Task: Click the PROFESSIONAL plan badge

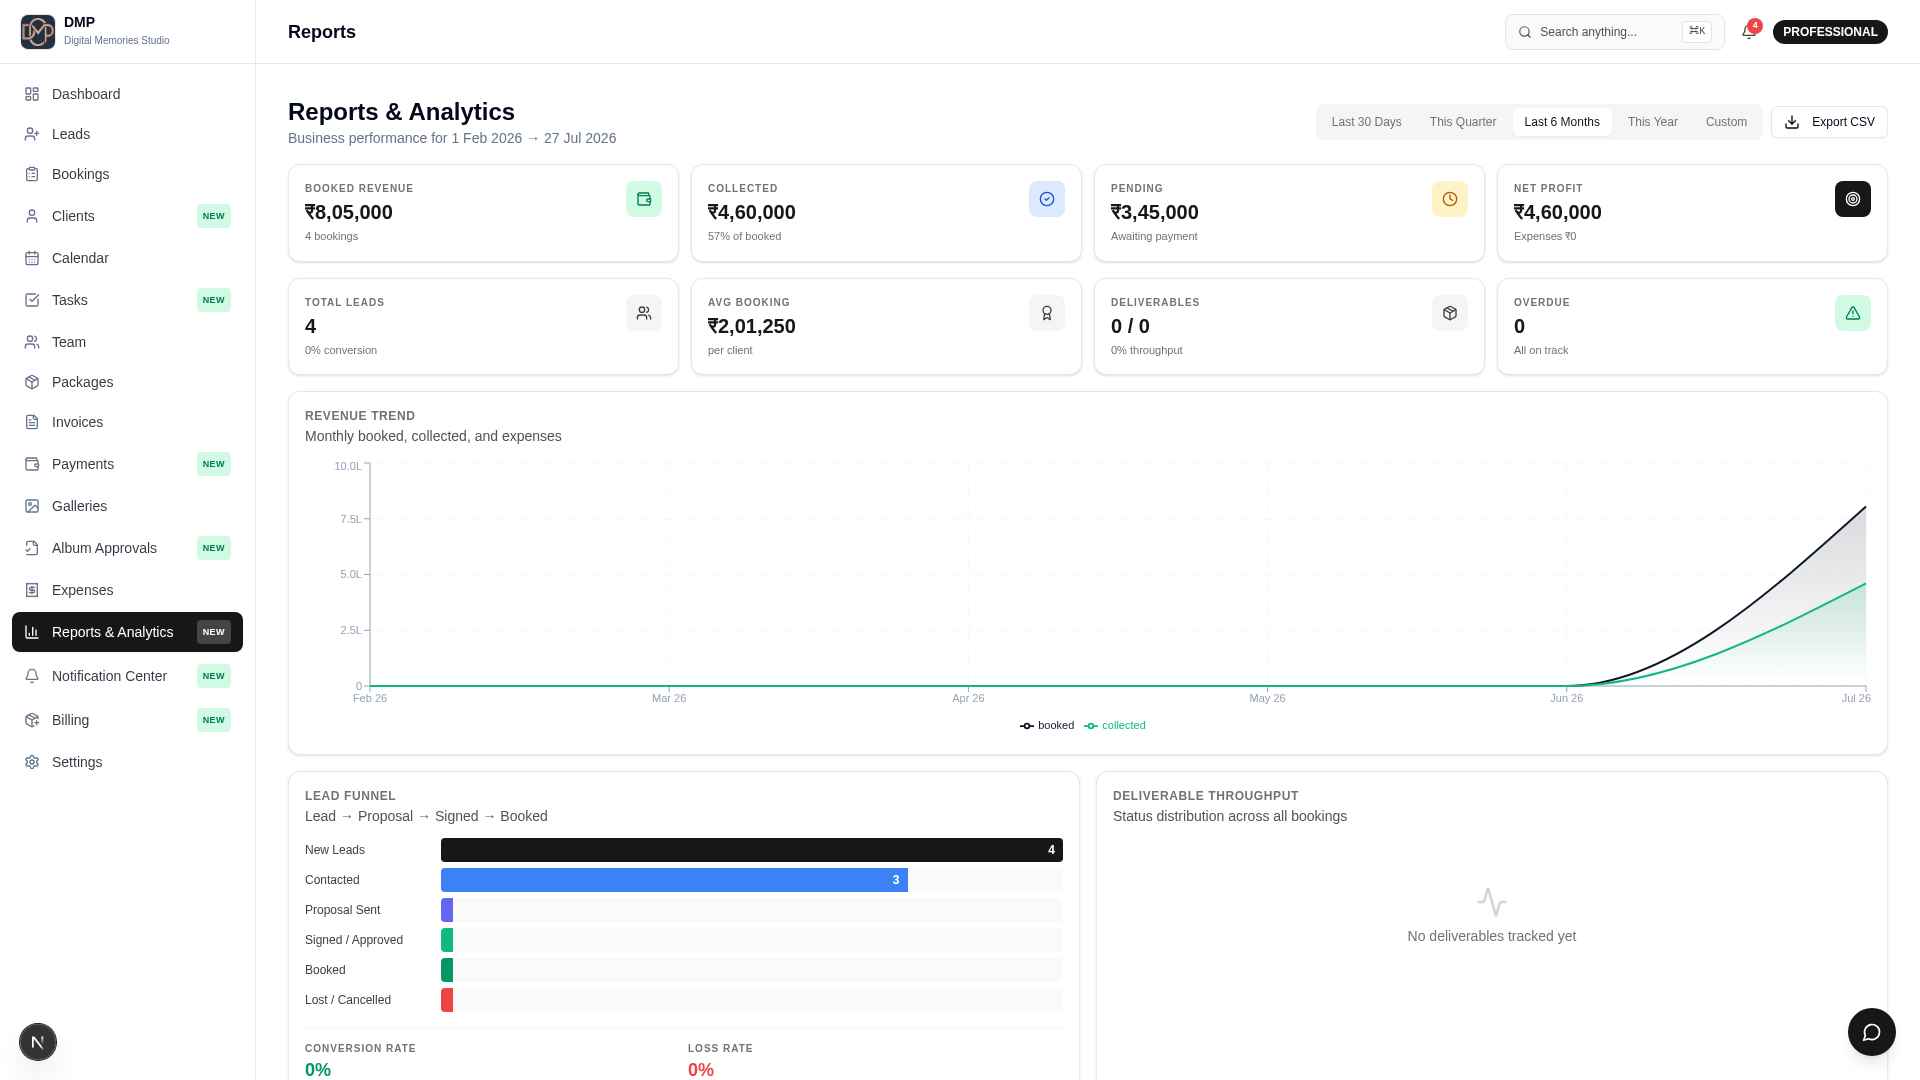Action: click(1830, 32)
